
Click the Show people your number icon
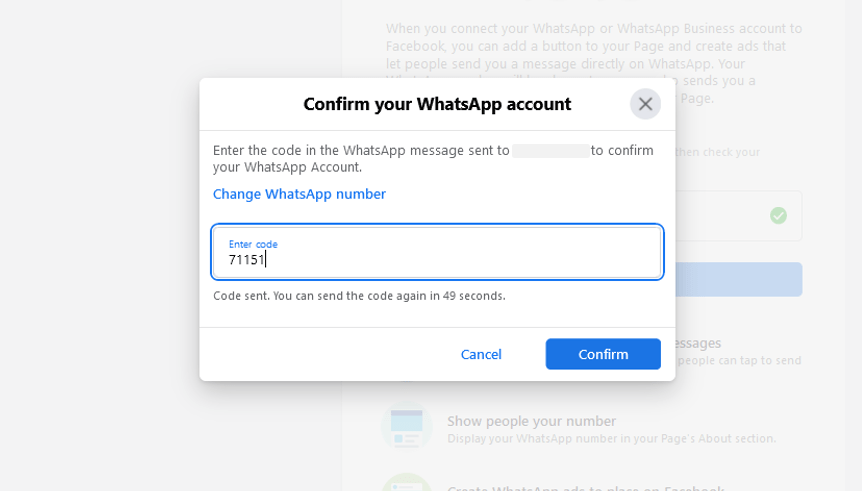pos(406,426)
